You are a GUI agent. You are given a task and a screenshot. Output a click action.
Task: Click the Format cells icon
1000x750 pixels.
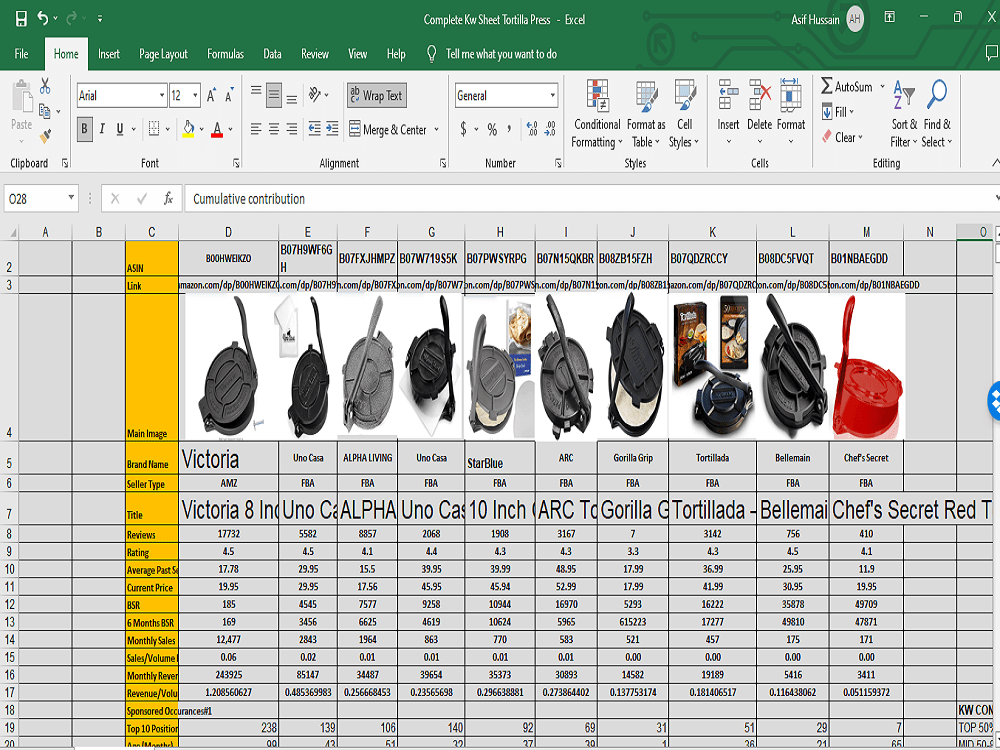click(791, 95)
